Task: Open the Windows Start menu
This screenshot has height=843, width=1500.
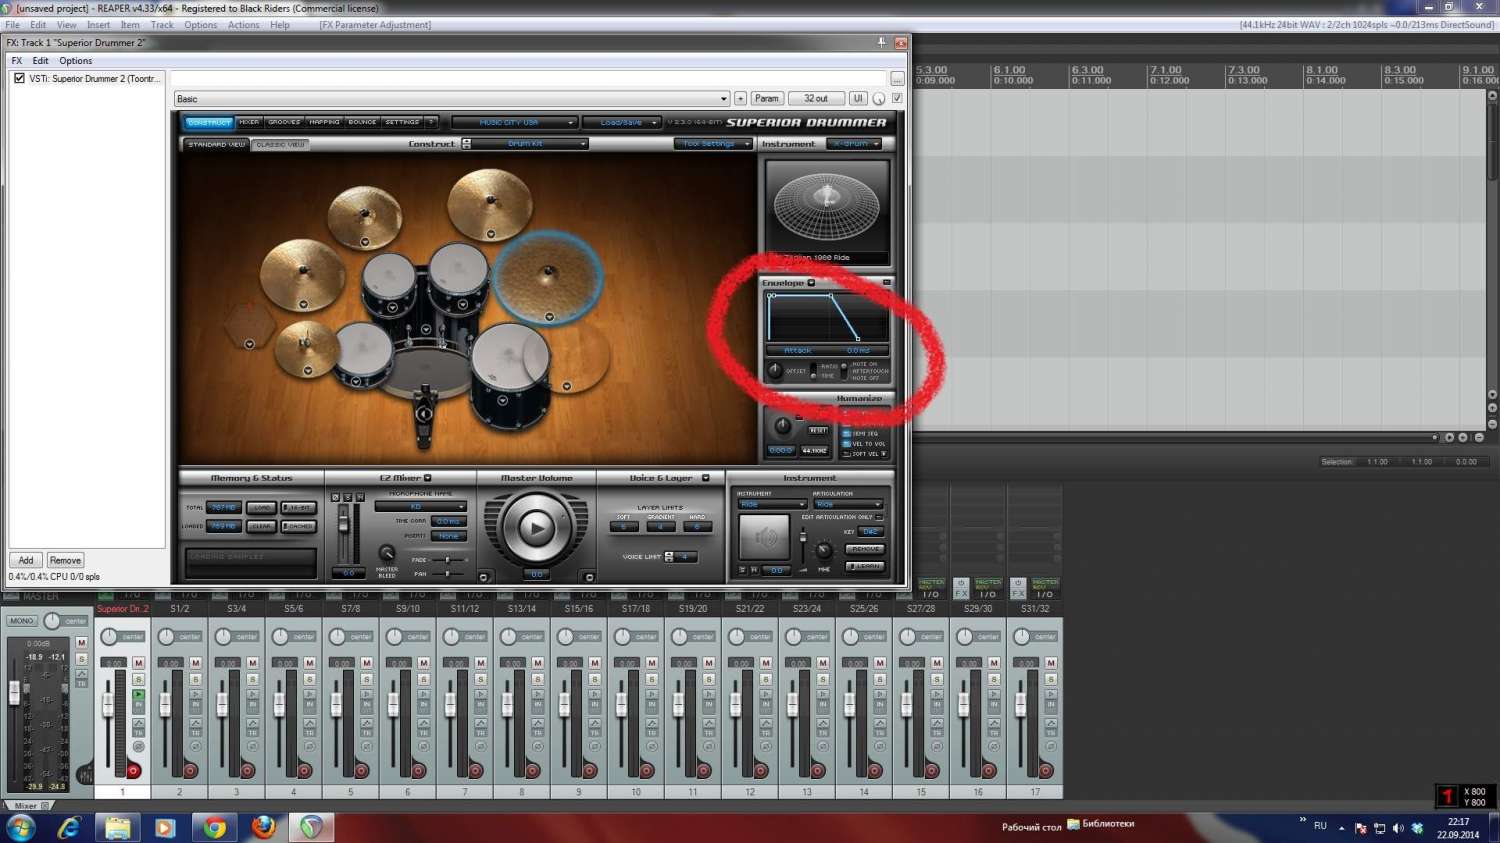Action: point(20,827)
